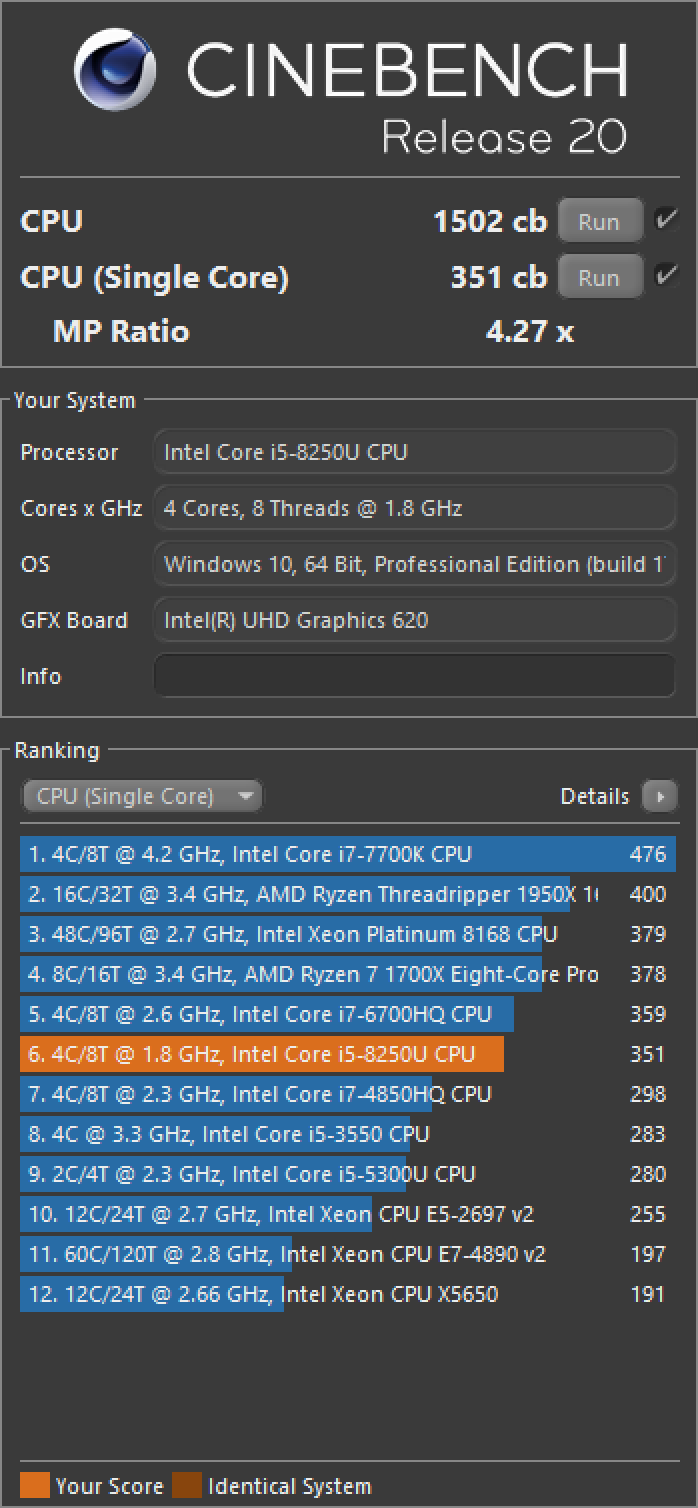Toggle the CPU (Single Core) checkbox
698x1508 pixels.
pos(666,276)
